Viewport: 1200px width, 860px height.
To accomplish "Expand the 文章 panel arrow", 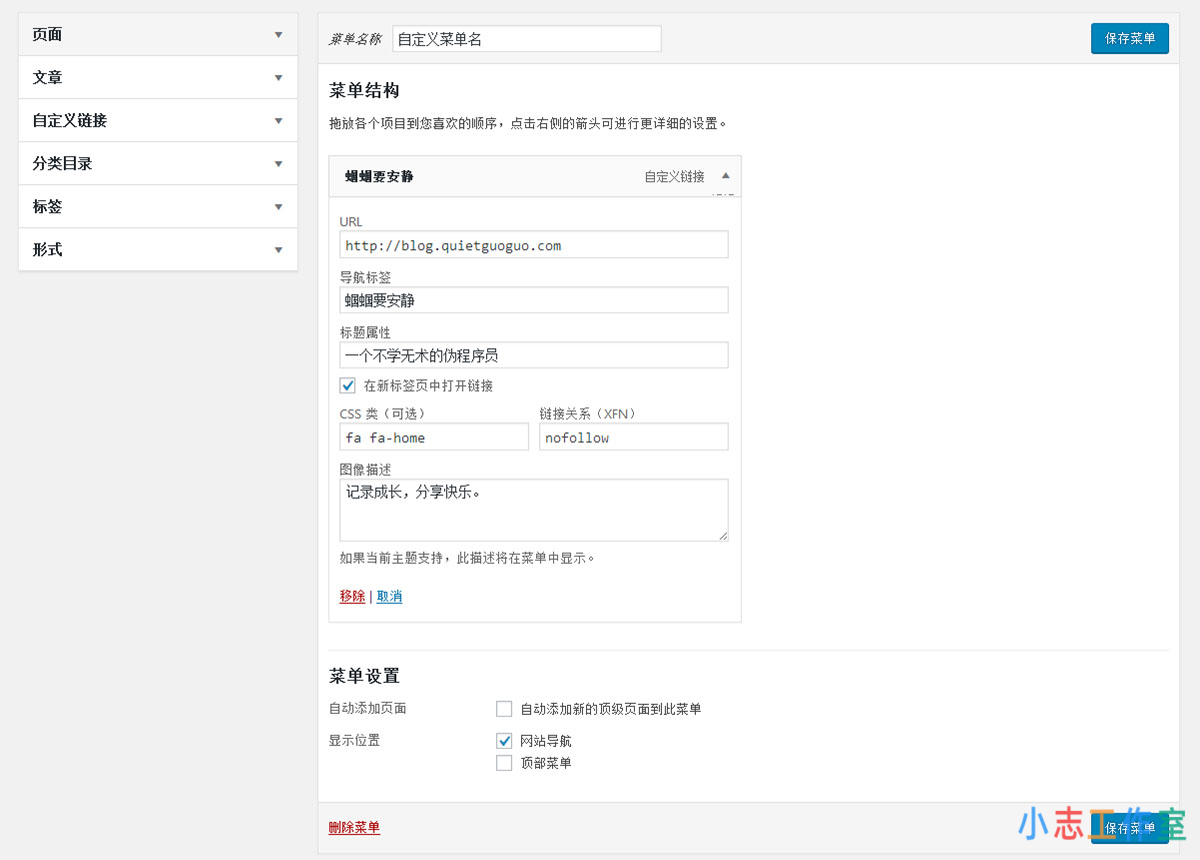I will click(279, 78).
